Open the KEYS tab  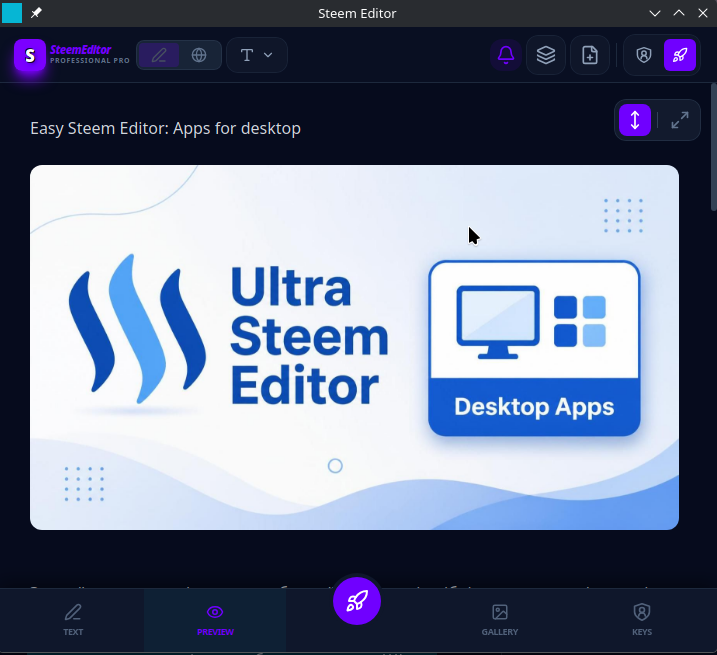(x=642, y=620)
